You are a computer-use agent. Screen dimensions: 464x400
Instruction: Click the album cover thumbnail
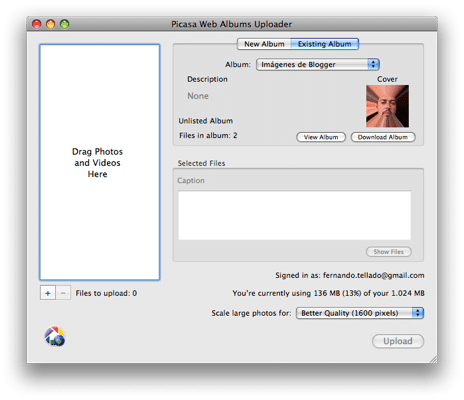387,106
